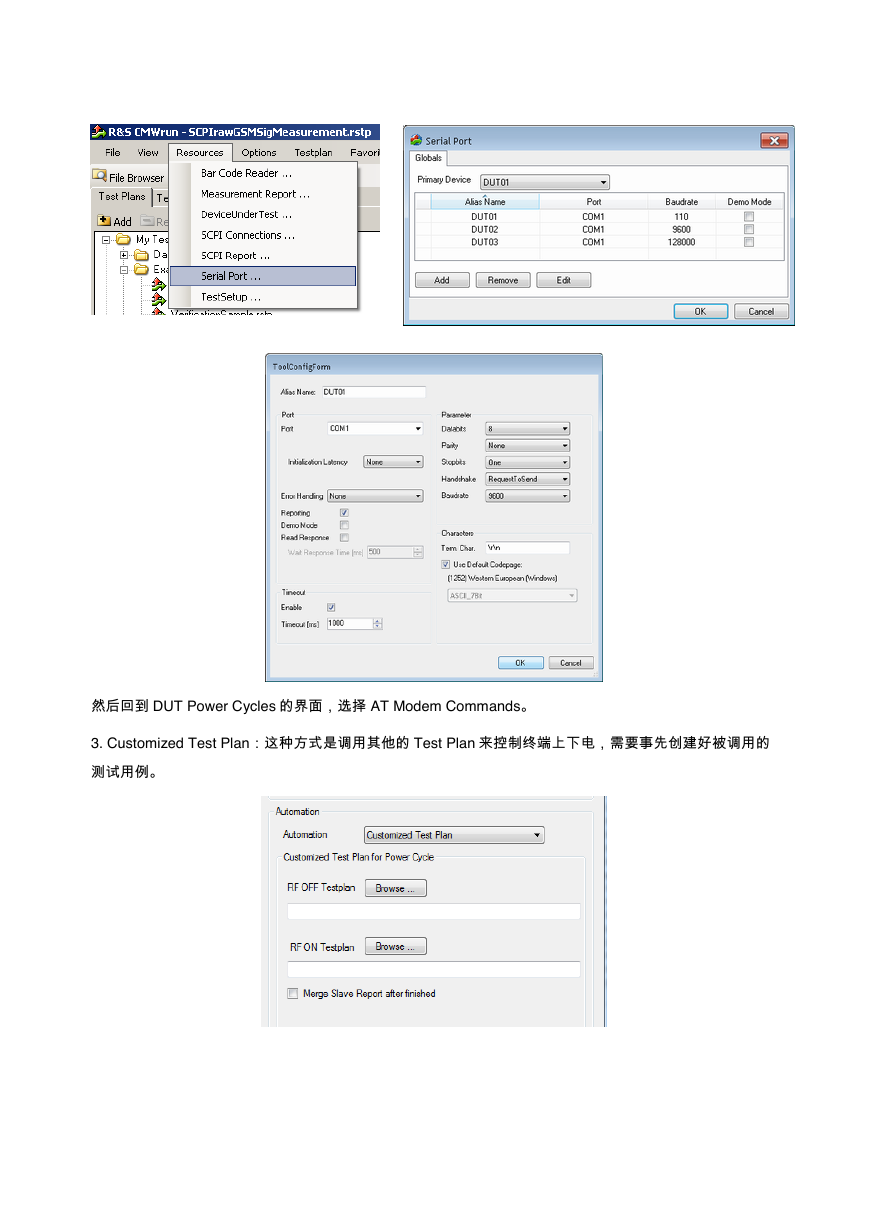Screen dimensions: 869x1228
Task: Open the Port COM1 dropdown
Action: 376,428
